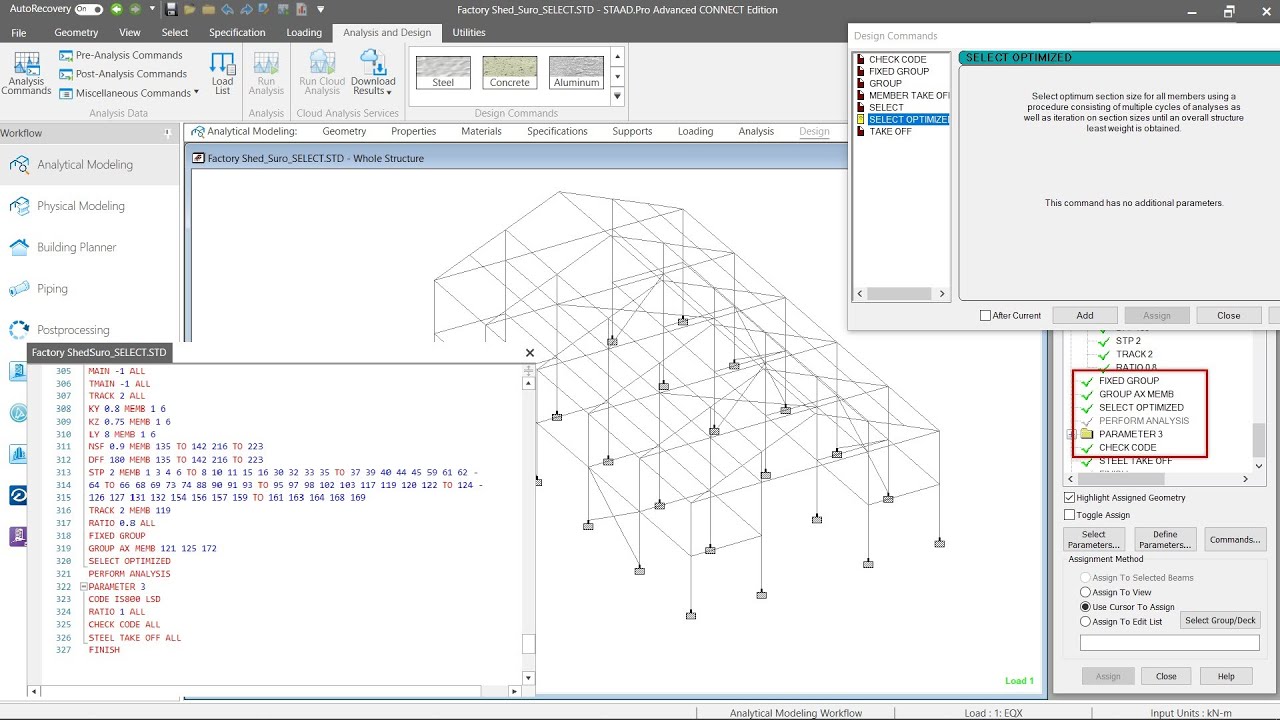The width and height of the screenshot is (1280, 720).
Task: Click the green forward arrow icon
Action: [135, 10]
